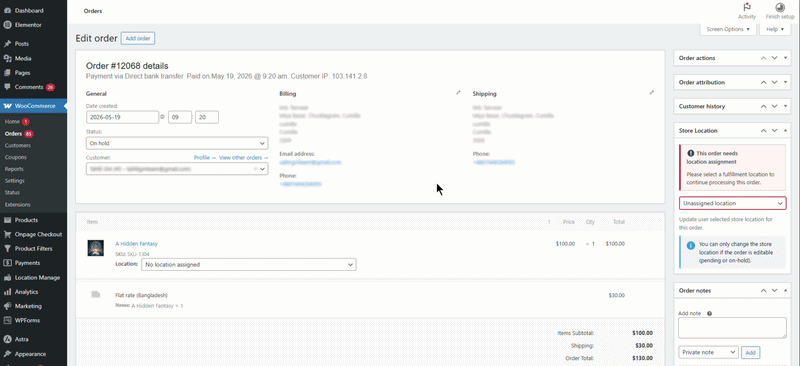Image resolution: width=800 pixels, height=366 pixels.
Task: Click the blue info icon in Store Location
Action: (x=691, y=246)
